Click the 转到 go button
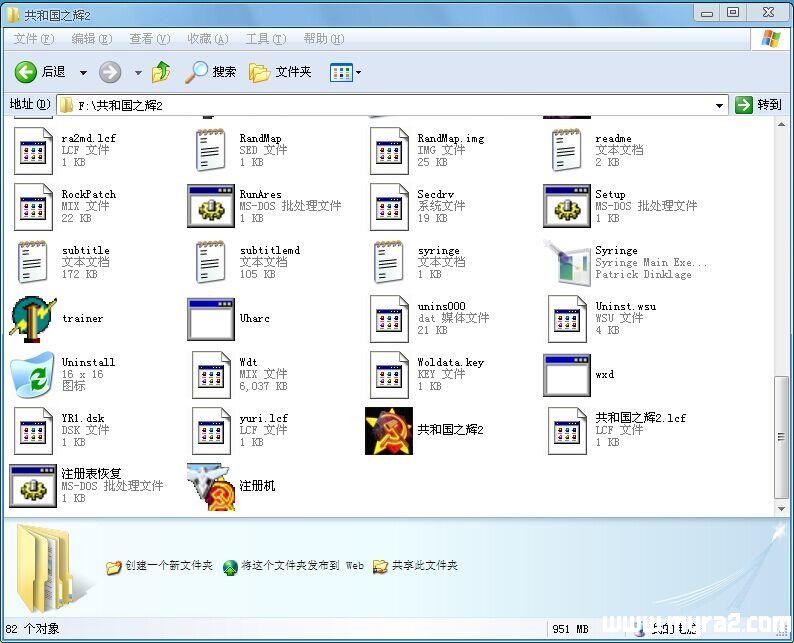 (x=758, y=105)
